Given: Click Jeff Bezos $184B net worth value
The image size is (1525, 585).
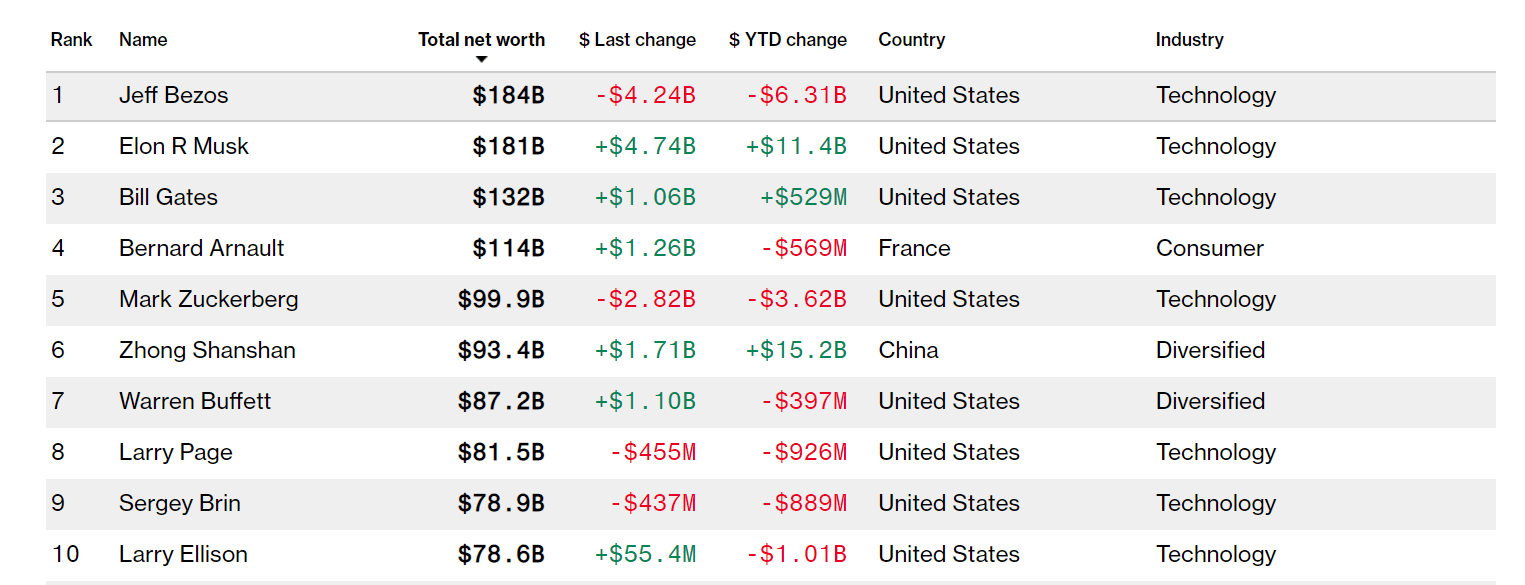Looking at the screenshot, I should (508, 96).
